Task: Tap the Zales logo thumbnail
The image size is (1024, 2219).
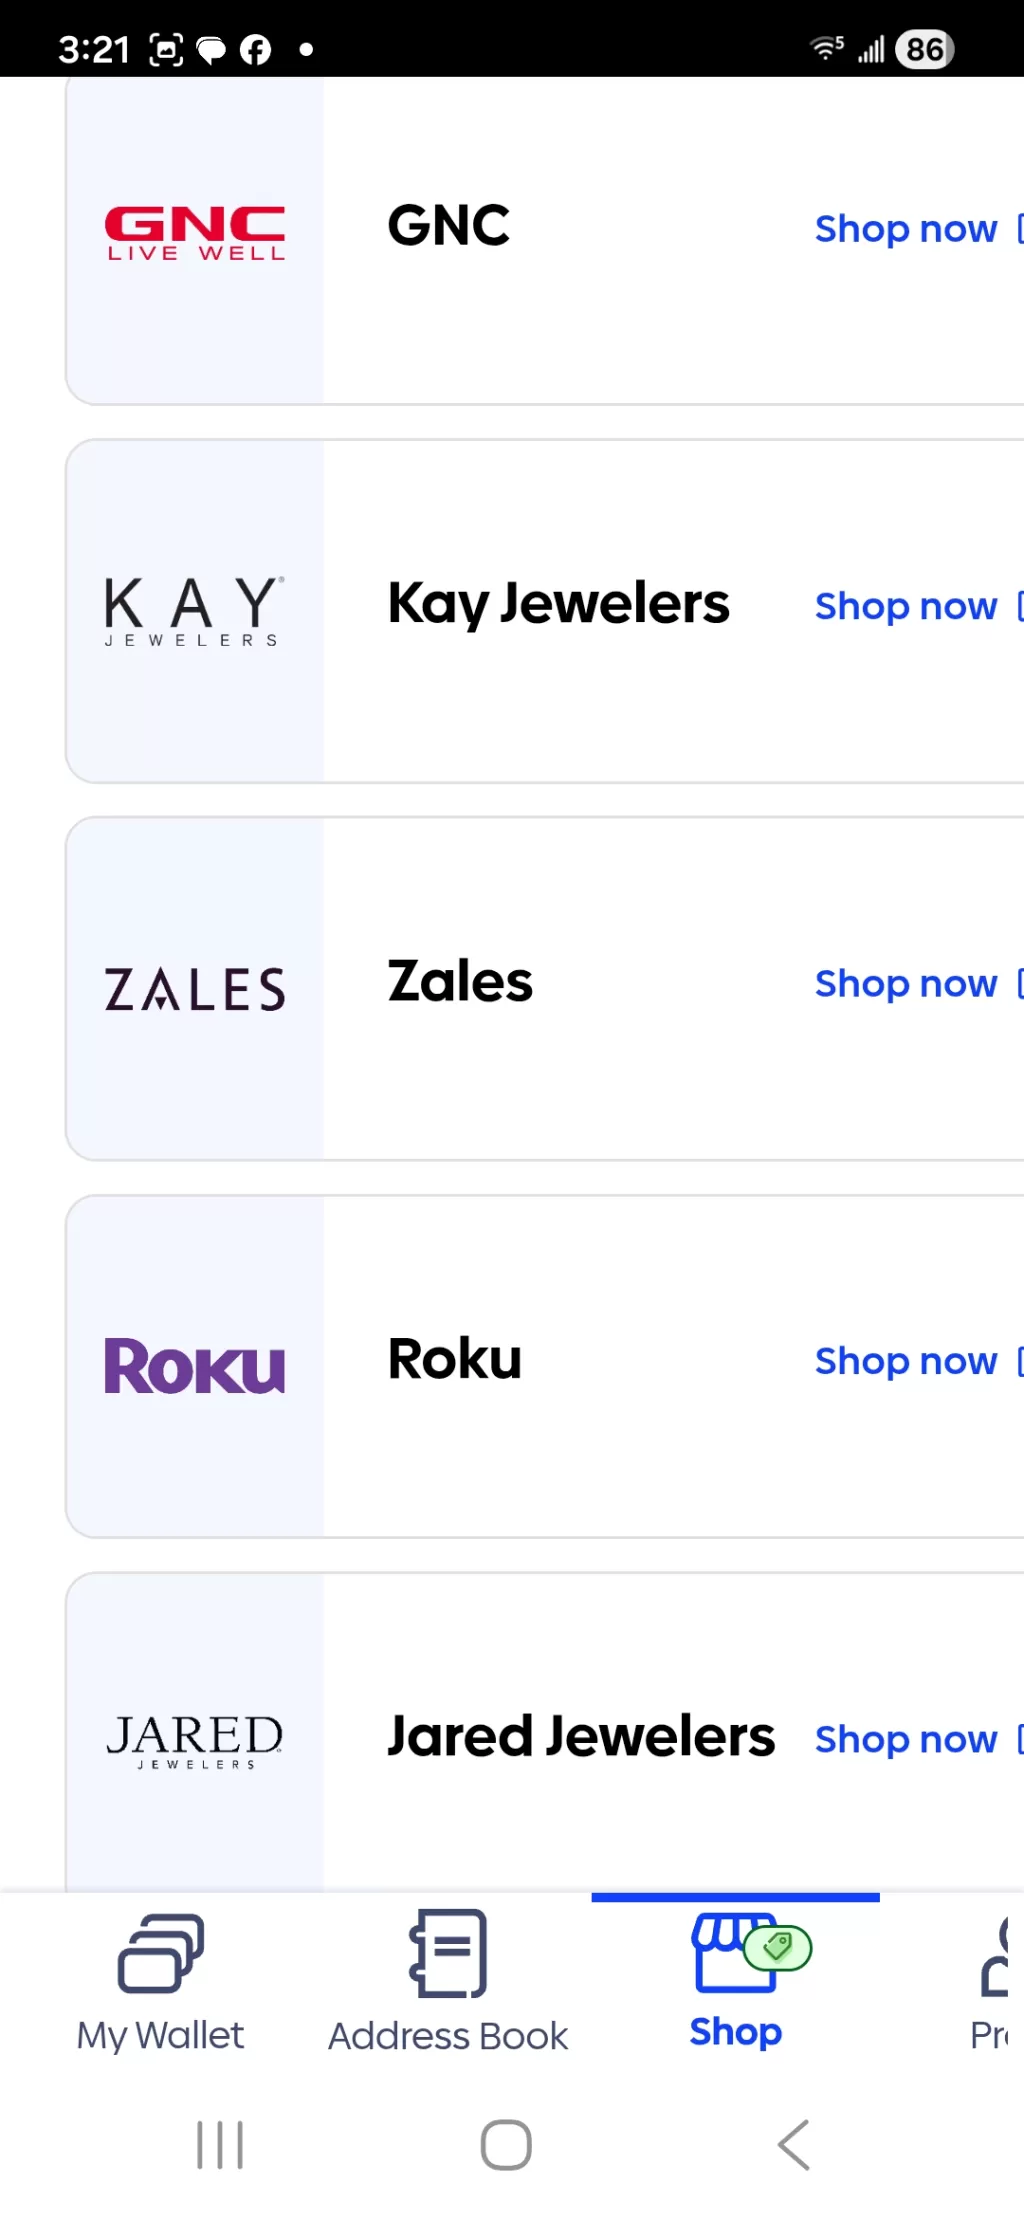Action: (195, 989)
